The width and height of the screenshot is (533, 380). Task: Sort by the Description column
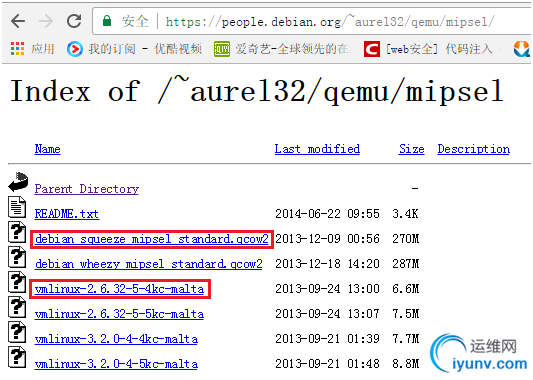pyautogui.click(x=474, y=149)
